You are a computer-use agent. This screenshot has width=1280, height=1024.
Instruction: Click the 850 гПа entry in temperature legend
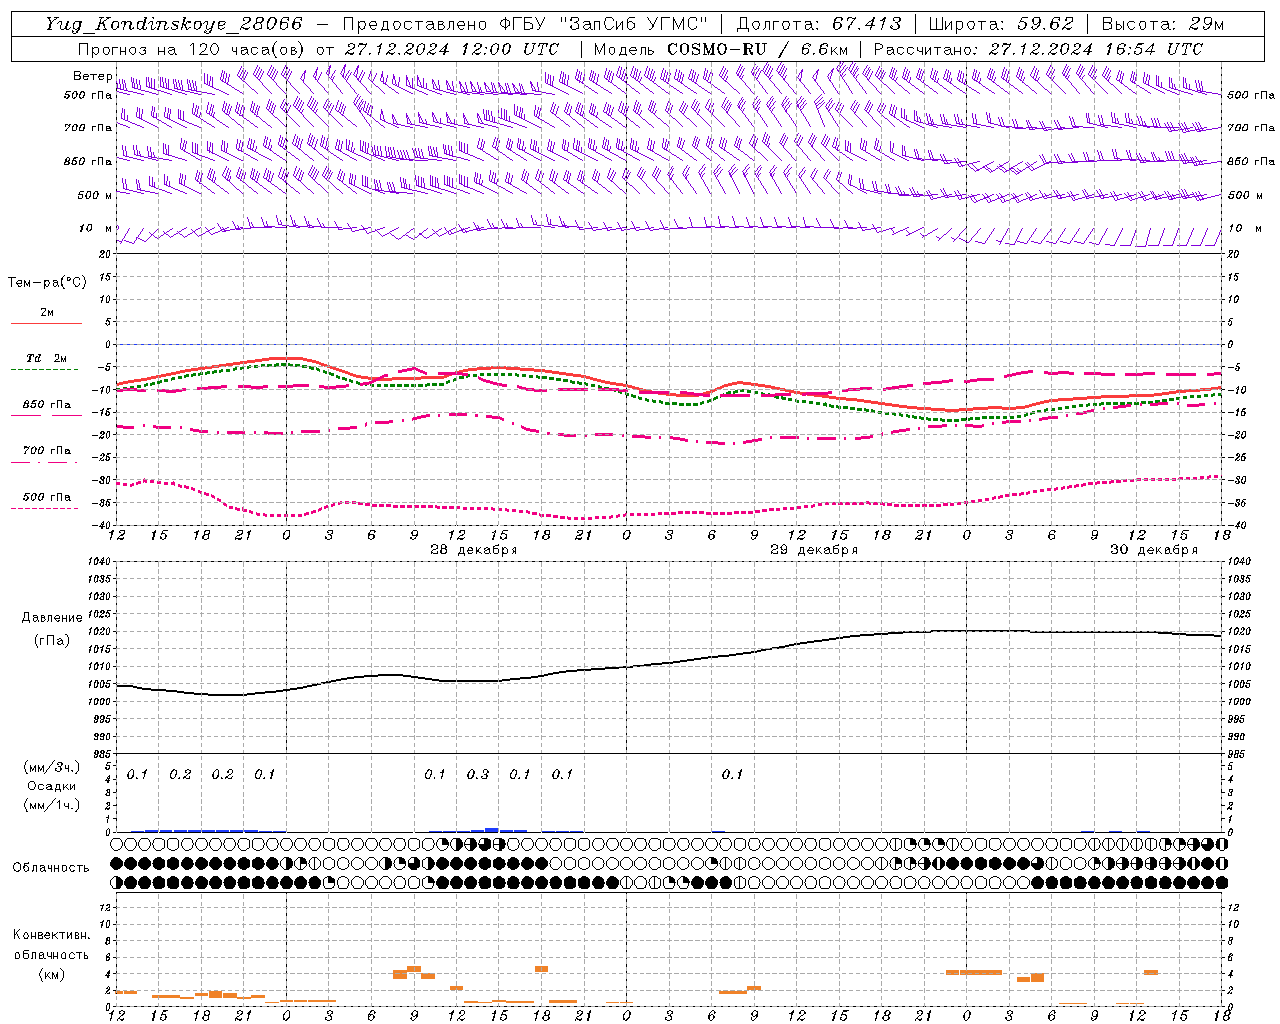[46, 405]
